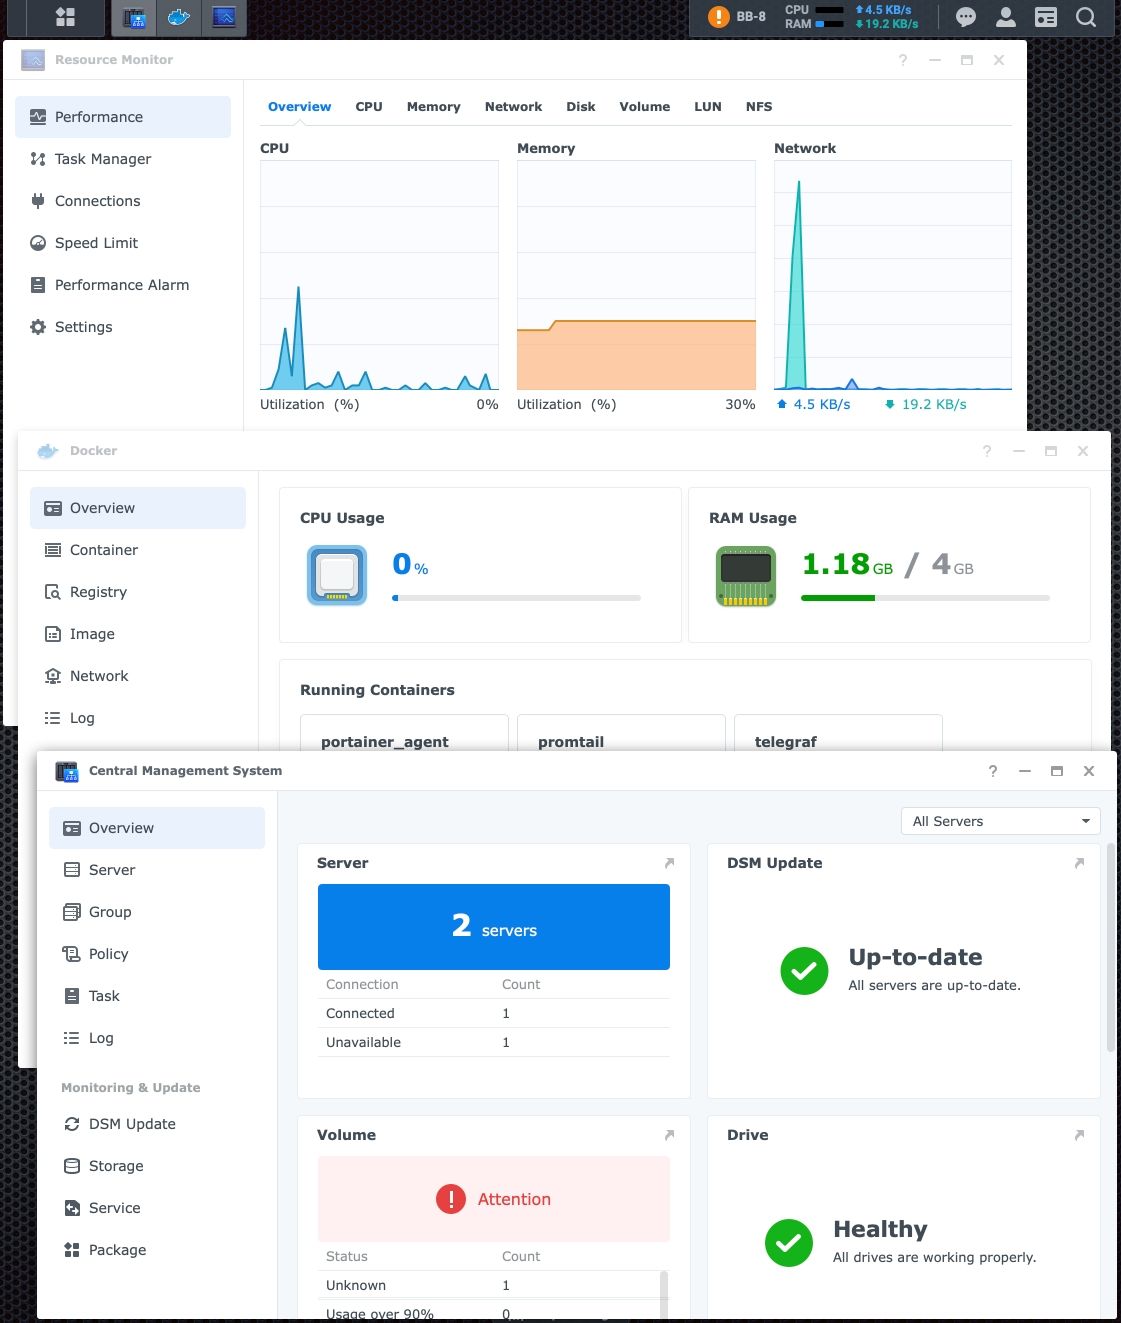Open Overview in Docker sidebar
The image size is (1121, 1323).
138,508
